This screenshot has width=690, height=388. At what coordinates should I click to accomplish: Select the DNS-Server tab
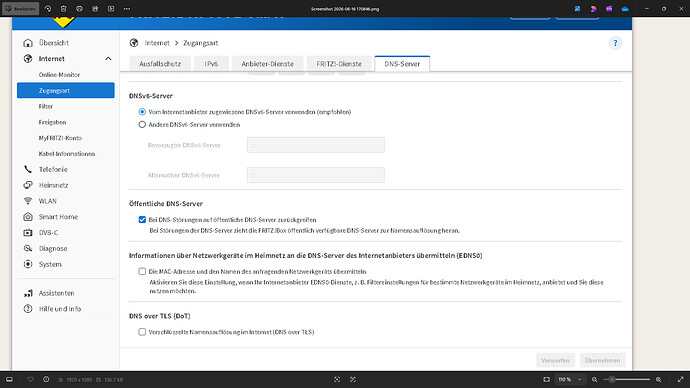pos(402,64)
